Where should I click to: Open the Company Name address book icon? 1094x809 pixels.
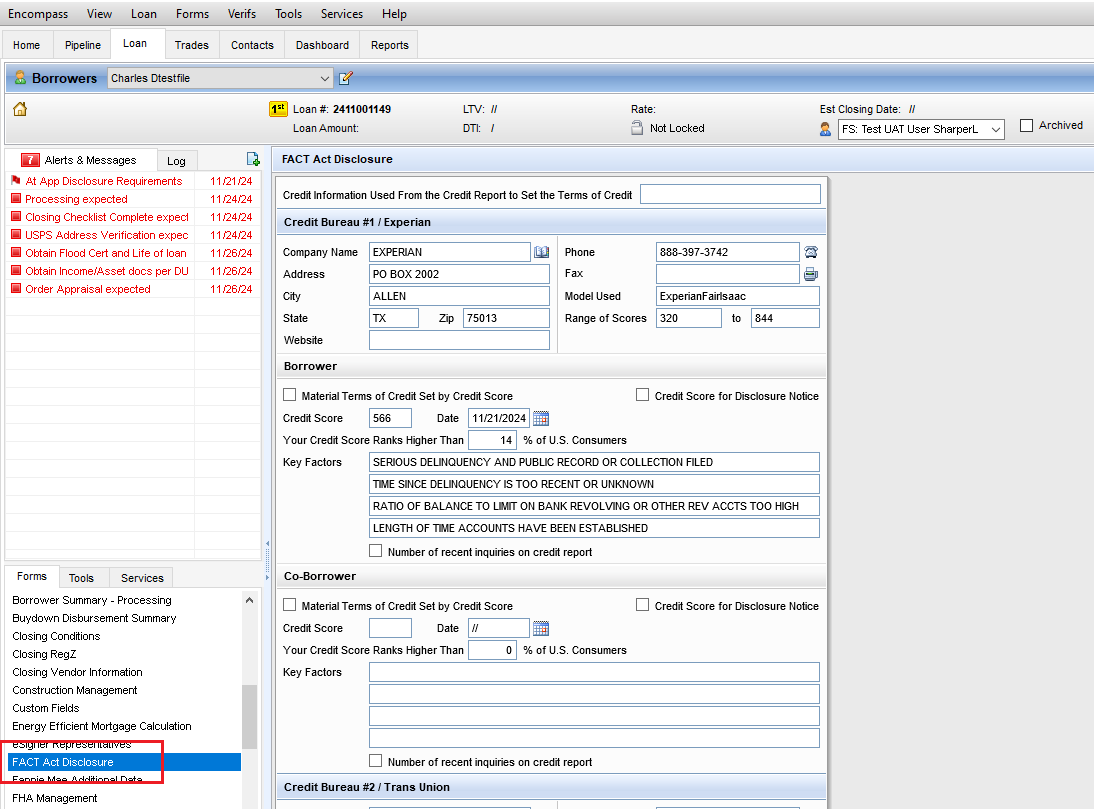tap(541, 252)
